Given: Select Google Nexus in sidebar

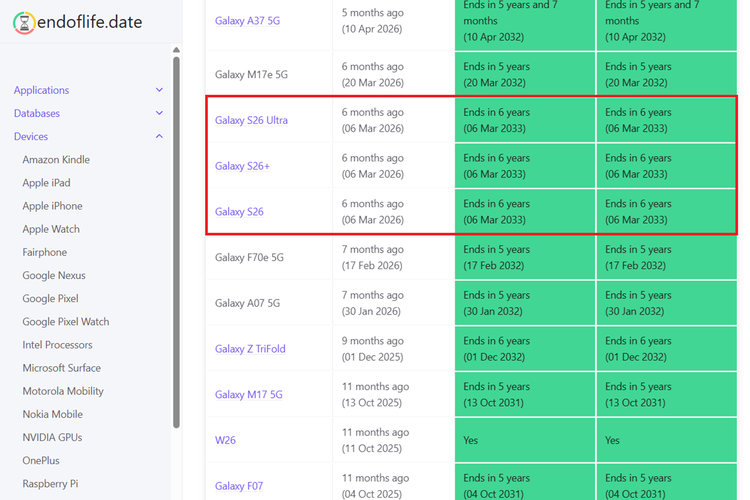Looking at the screenshot, I should tap(54, 275).
